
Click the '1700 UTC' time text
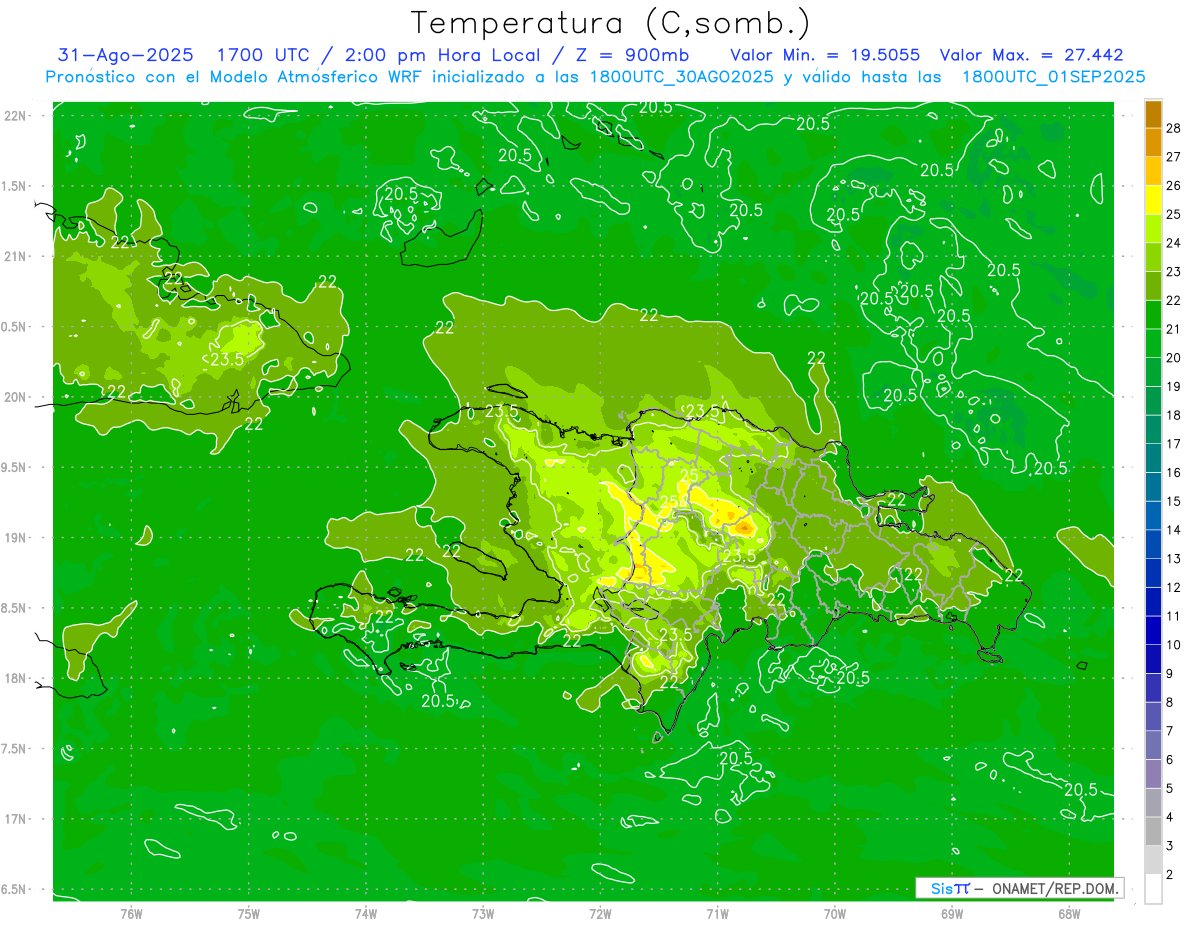[264, 55]
